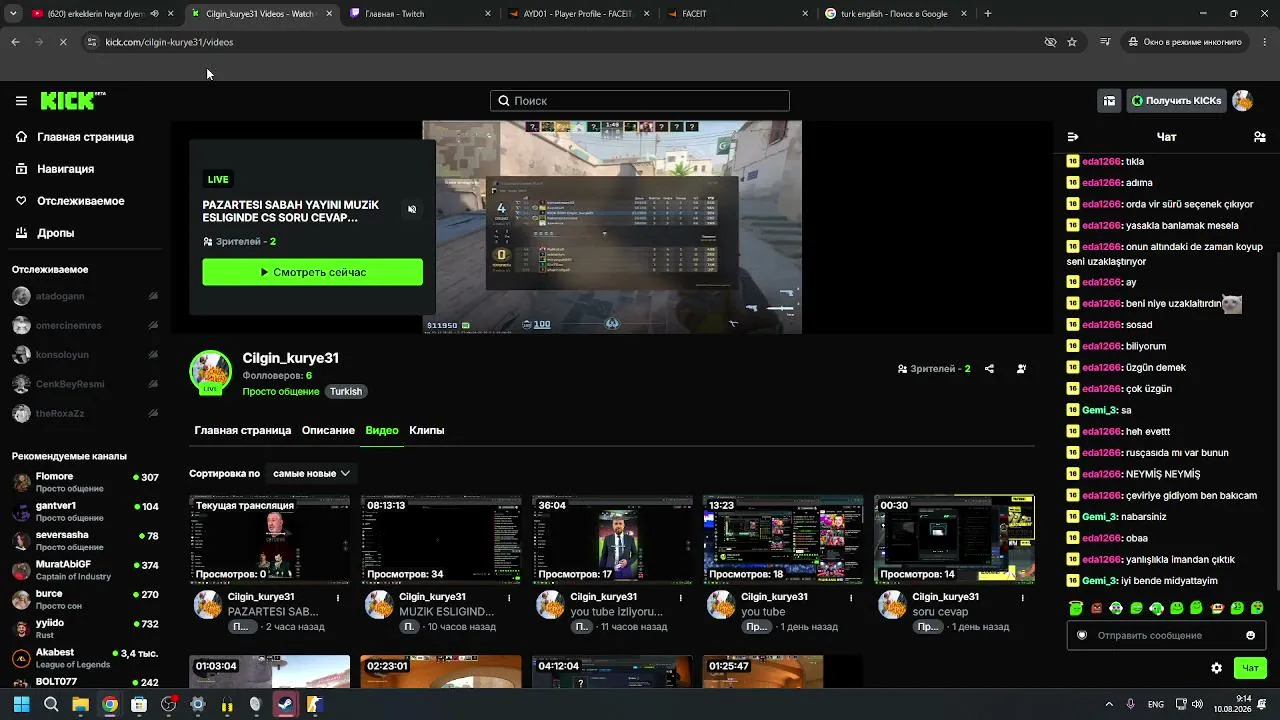Open options for the MUZIK ESLIGIND... video
This screenshot has width=1280, height=720.
pos(509,598)
